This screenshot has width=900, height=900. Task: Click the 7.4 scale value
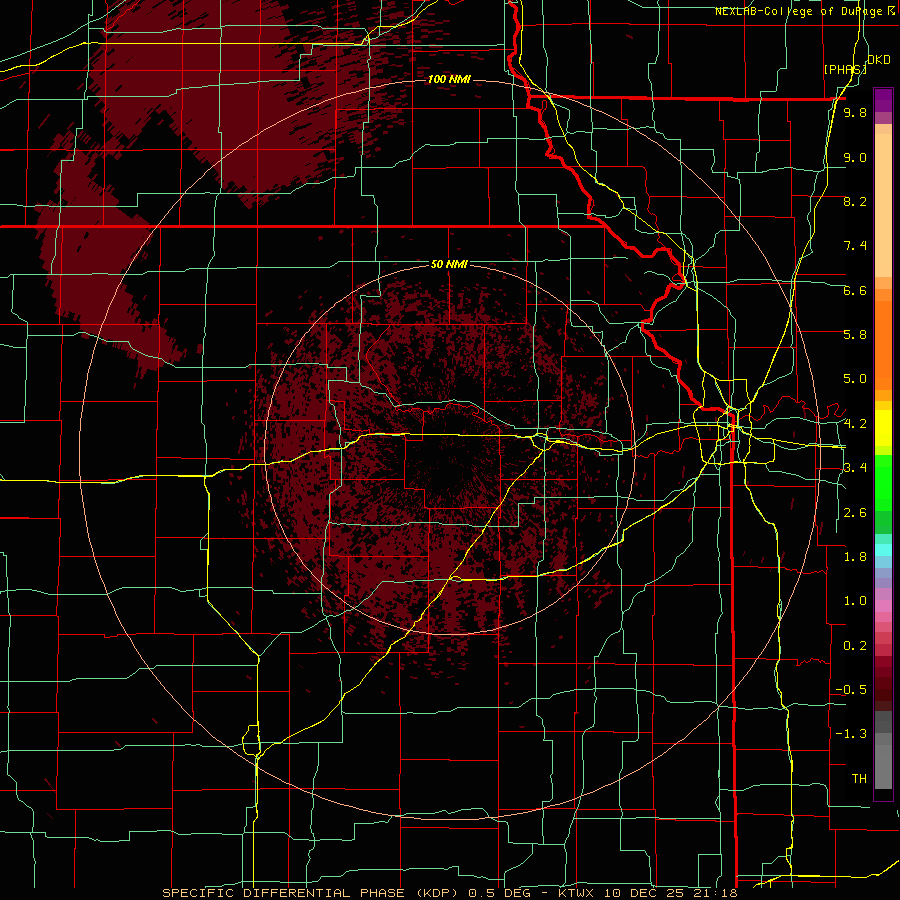click(x=855, y=246)
